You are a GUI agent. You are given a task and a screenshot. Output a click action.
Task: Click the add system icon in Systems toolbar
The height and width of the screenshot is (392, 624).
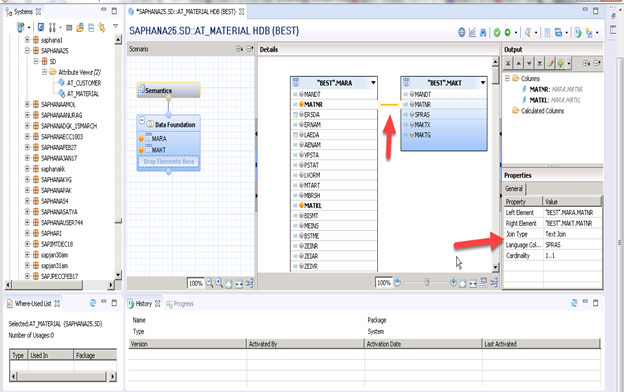(20, 27)
